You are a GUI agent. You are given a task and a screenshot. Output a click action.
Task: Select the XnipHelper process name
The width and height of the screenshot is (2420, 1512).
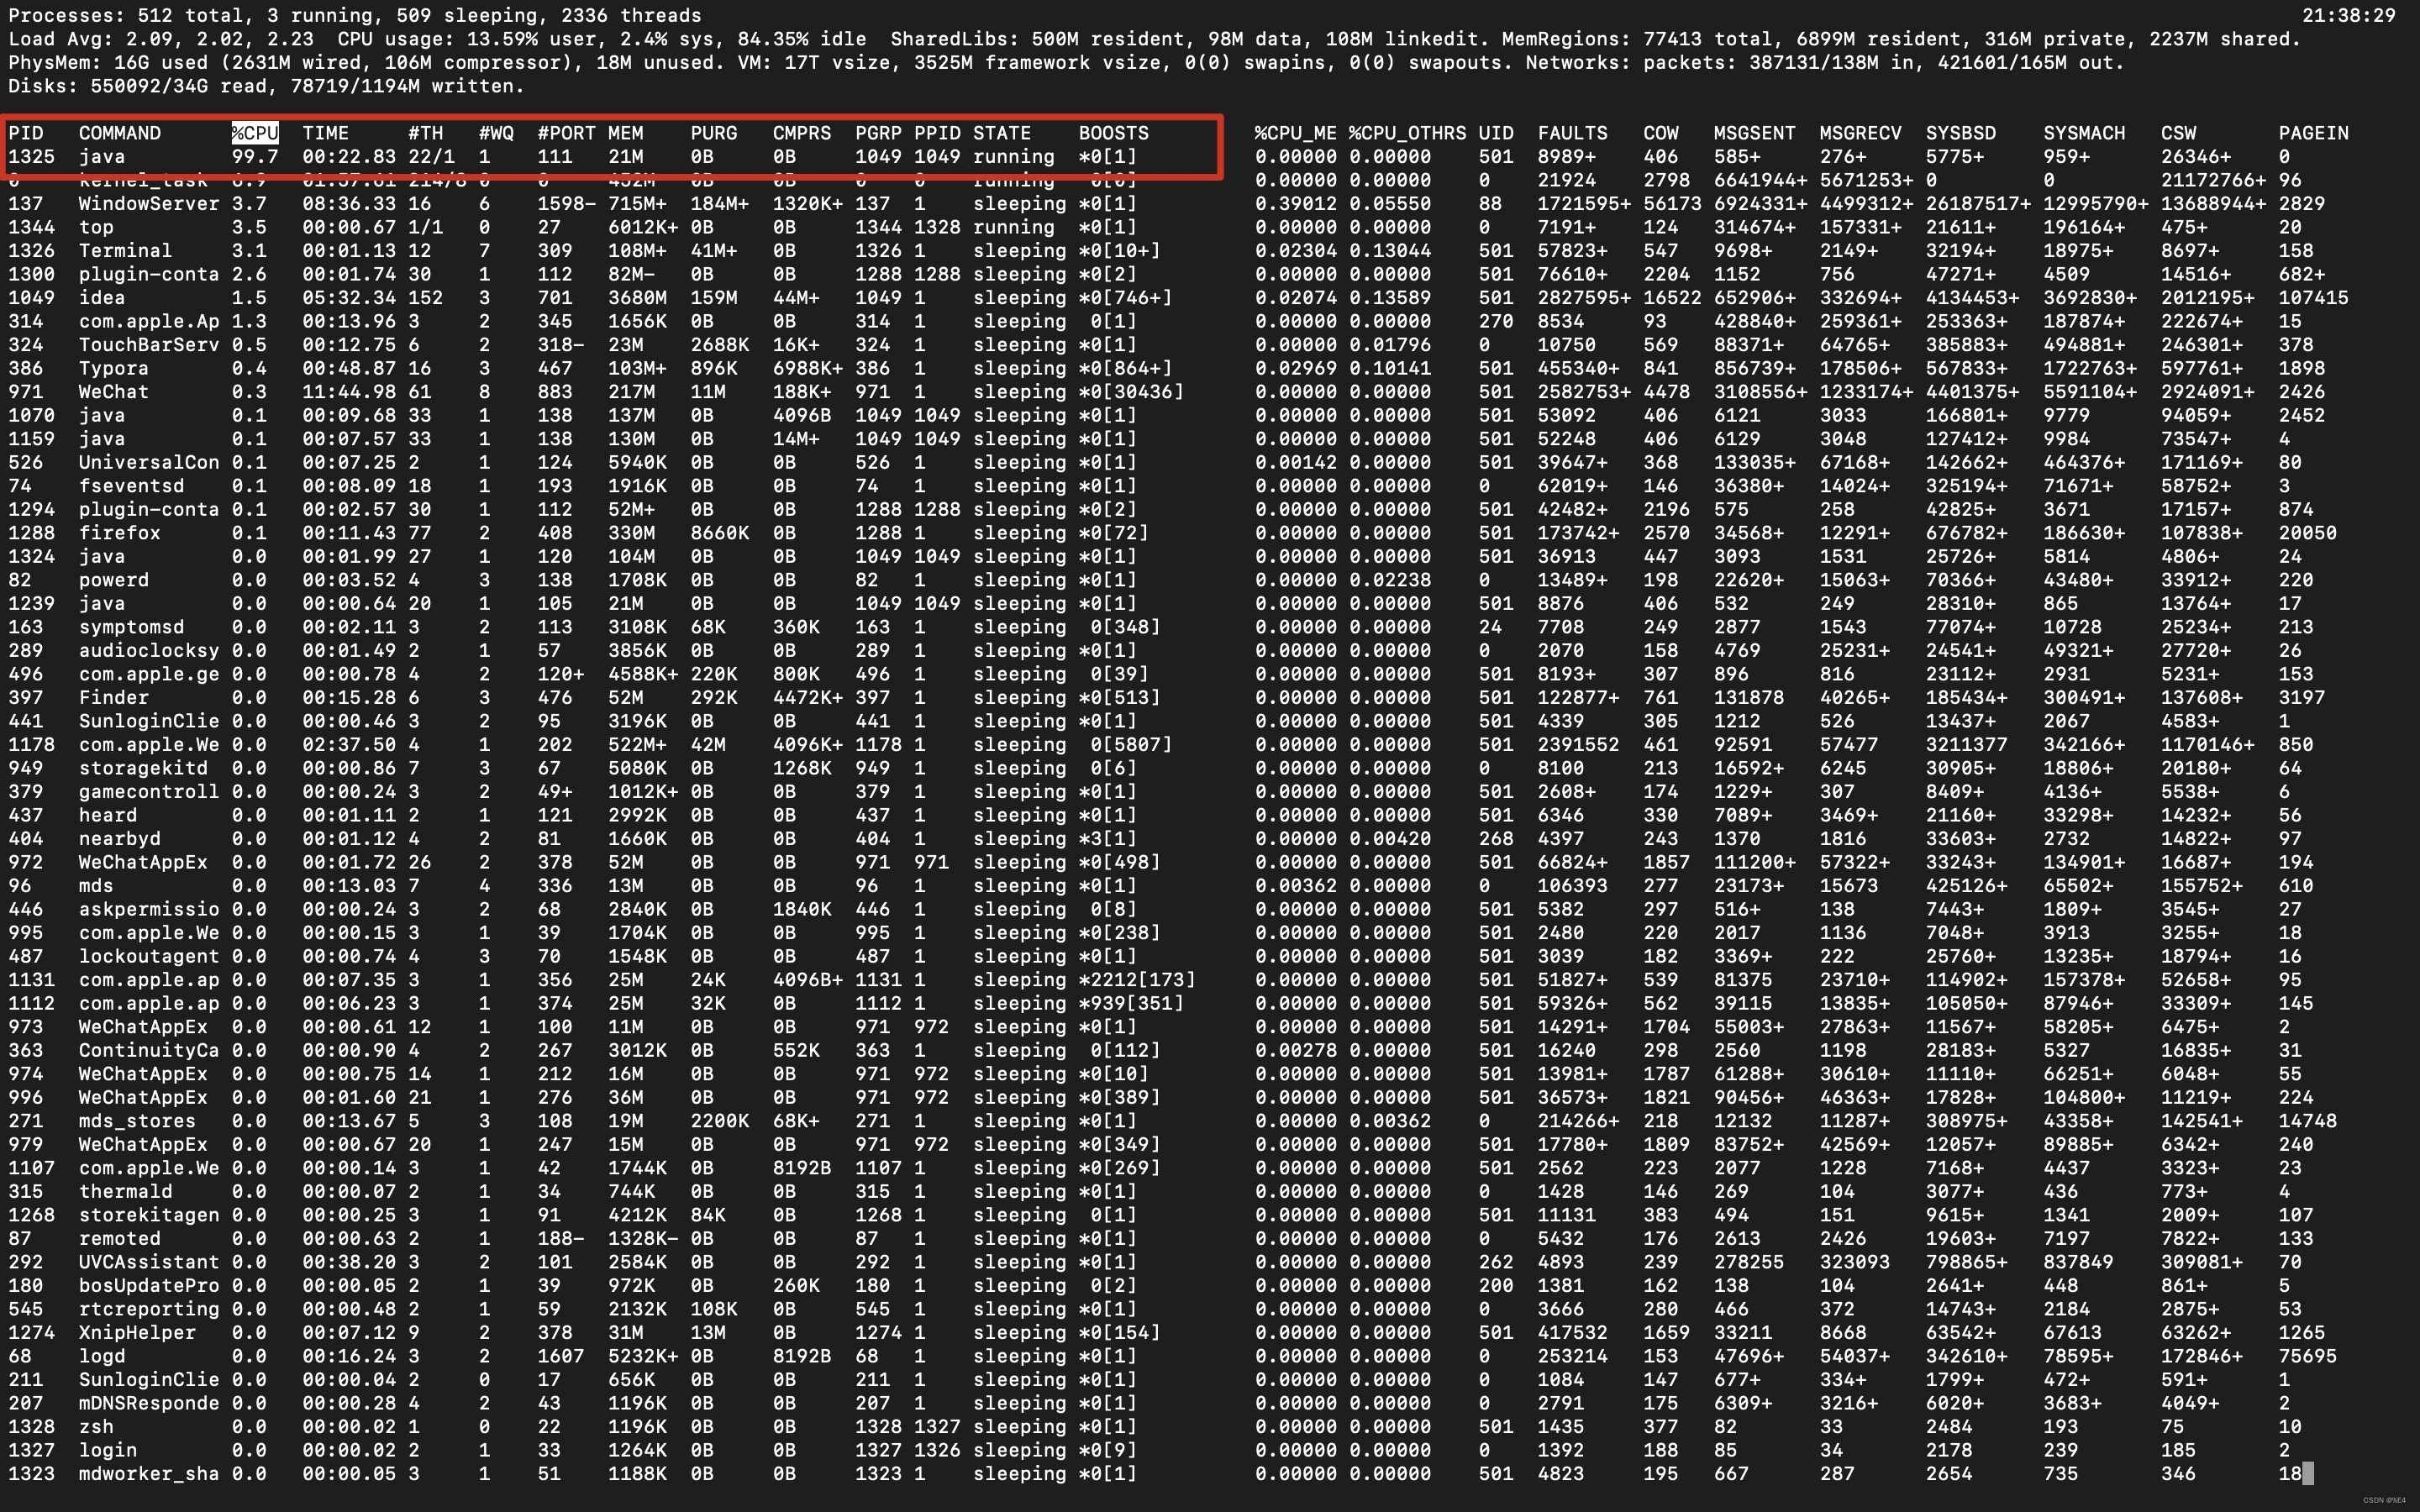pos(138,1333)
